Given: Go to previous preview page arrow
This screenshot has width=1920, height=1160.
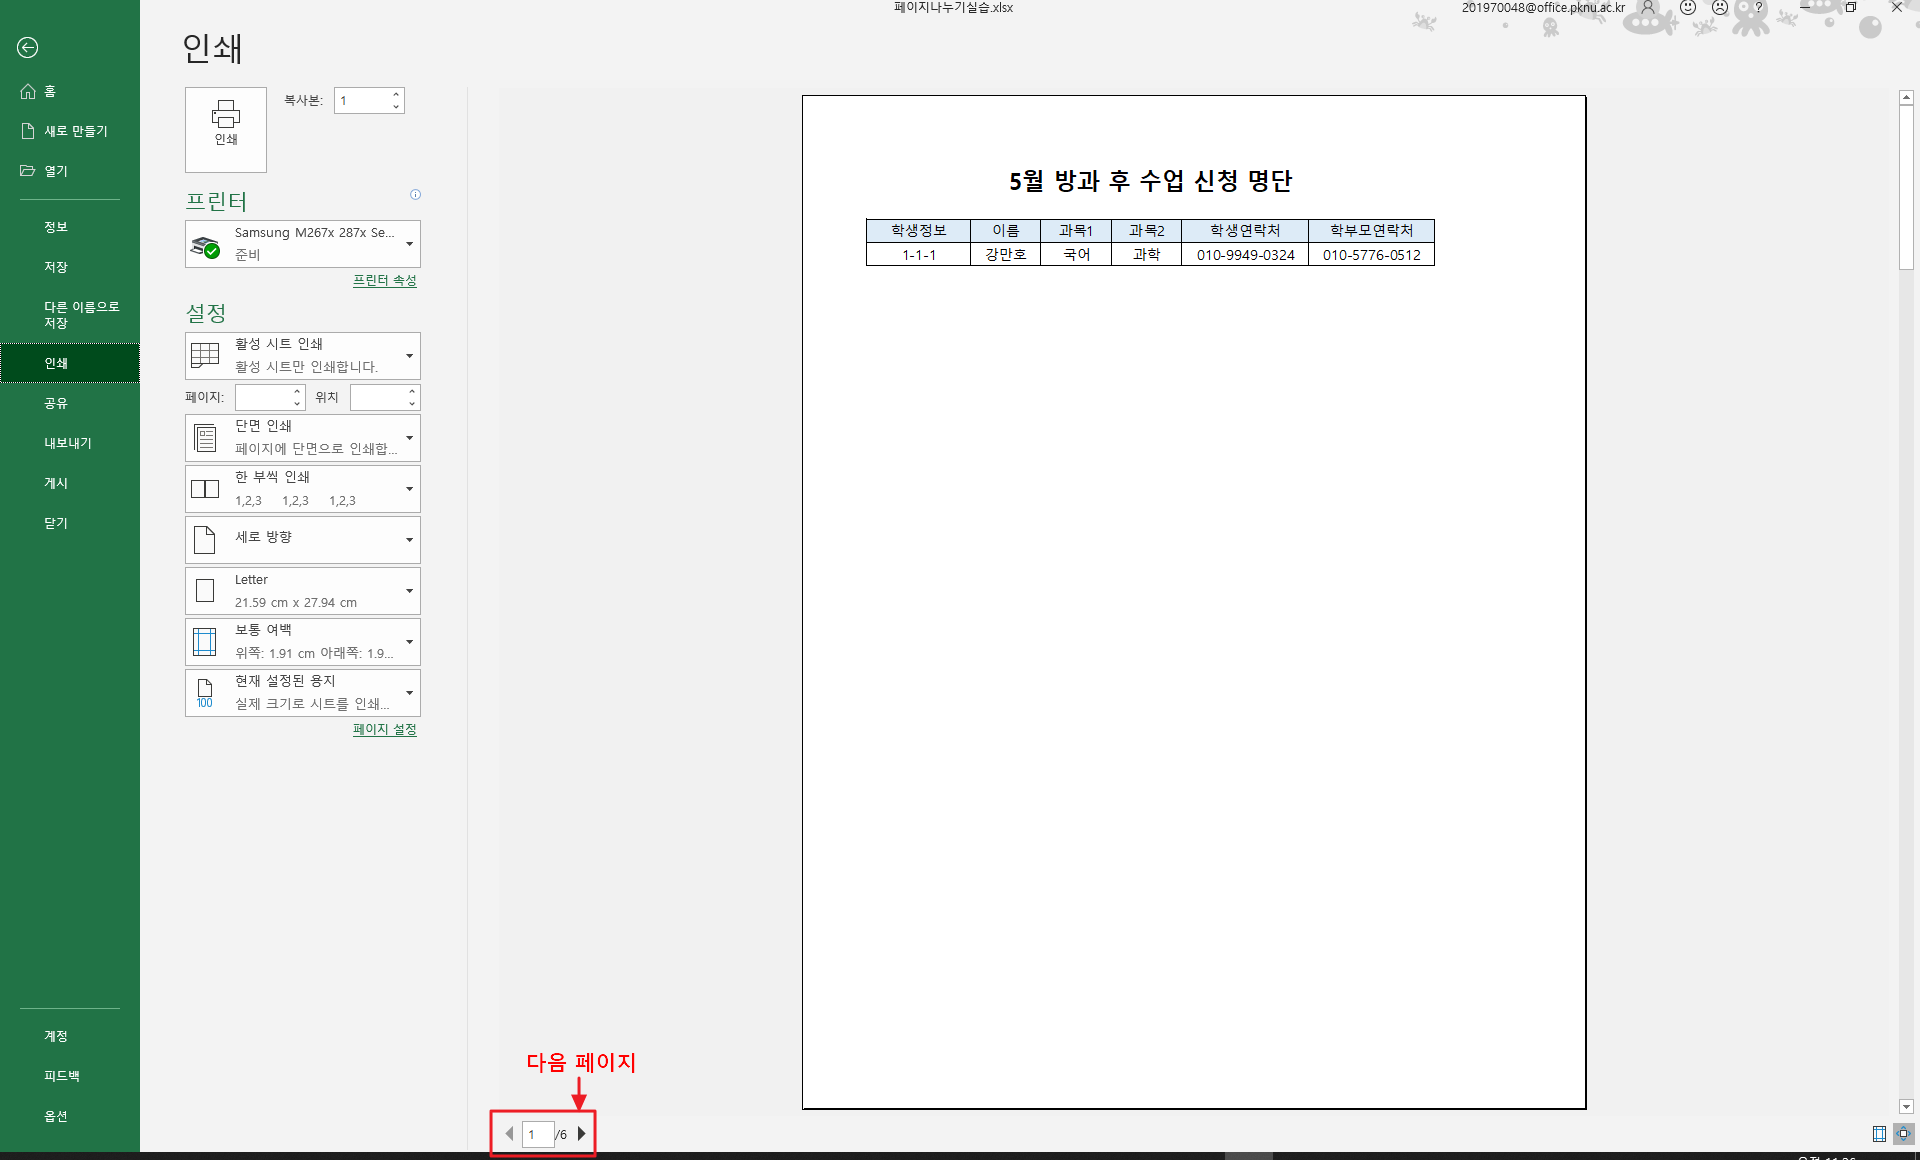Looking at the screenshot, I should tap(509, 1134).
